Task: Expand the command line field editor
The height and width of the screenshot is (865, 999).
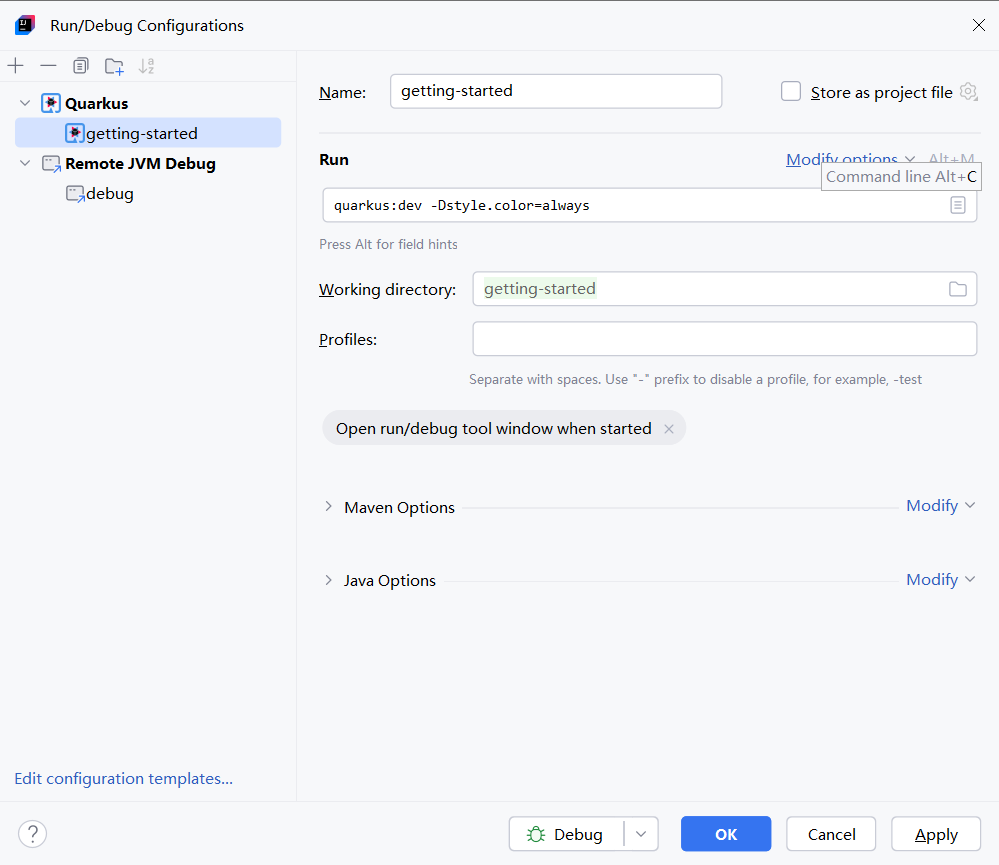Action: [x=958, y=205]
